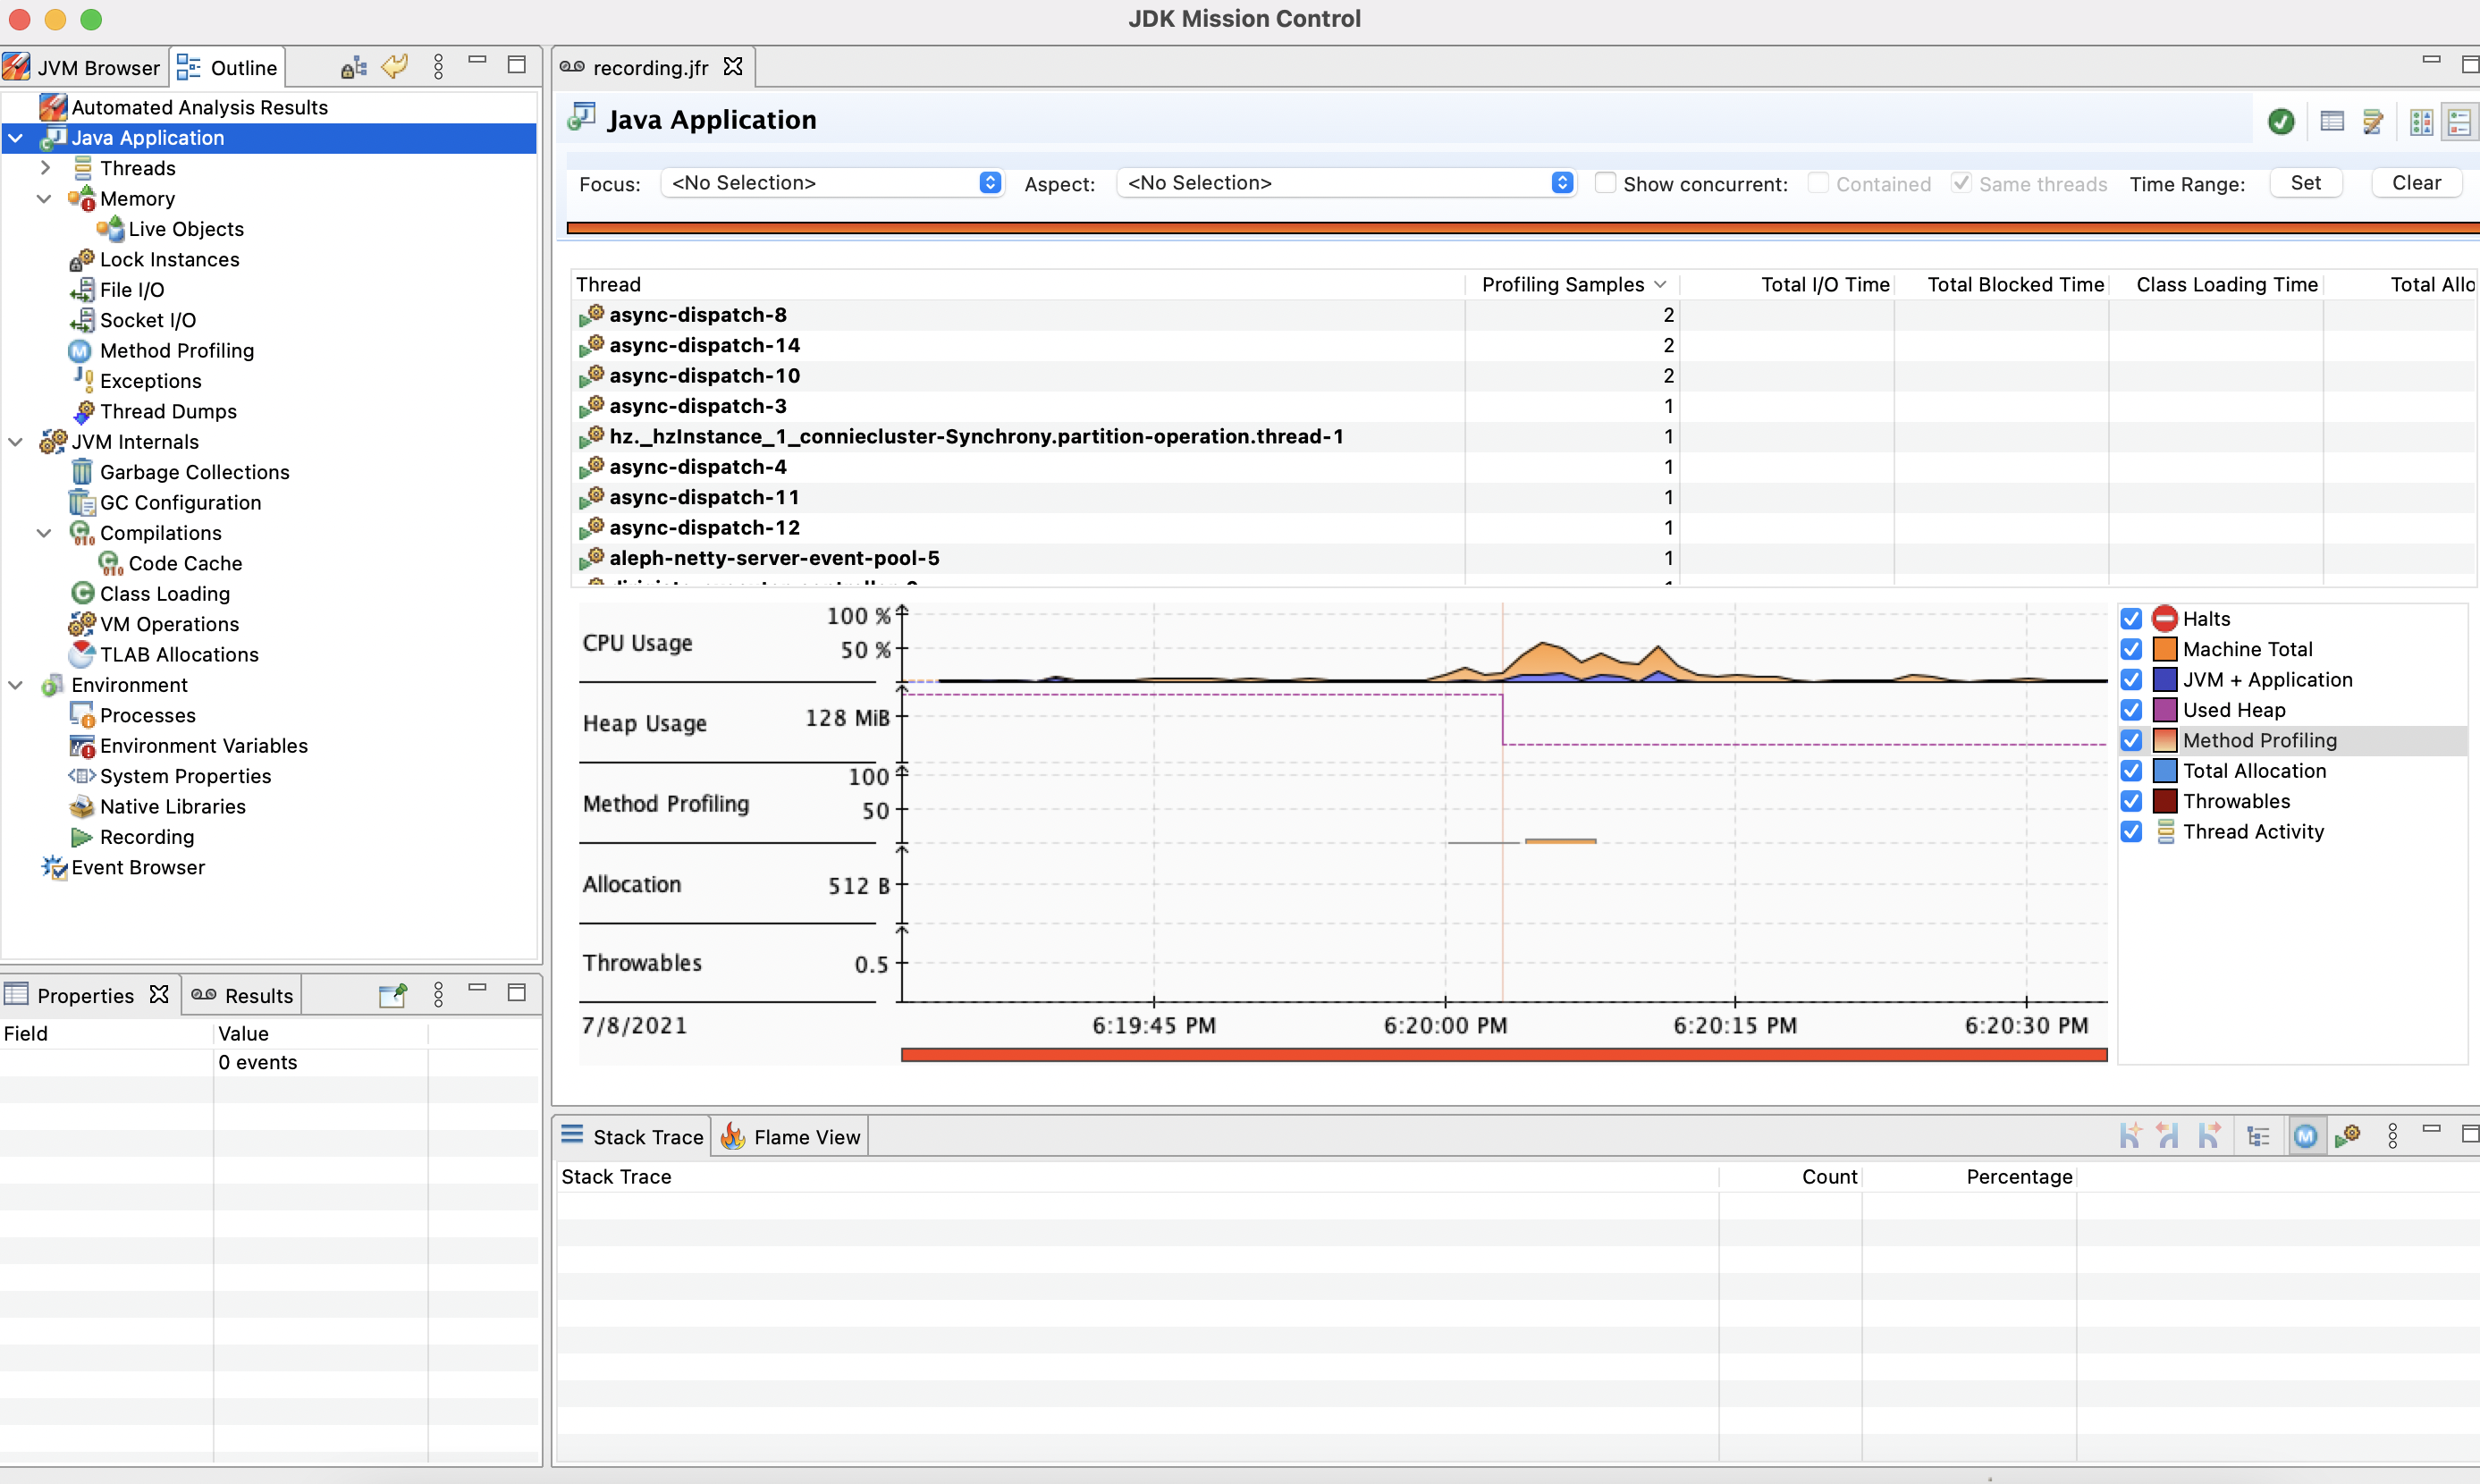The width and height of the screenshot is (2480, 1484).
Task: Click green checkmark analysis icon in page header
Action: pyautogui.click(x=2280, y=122)
